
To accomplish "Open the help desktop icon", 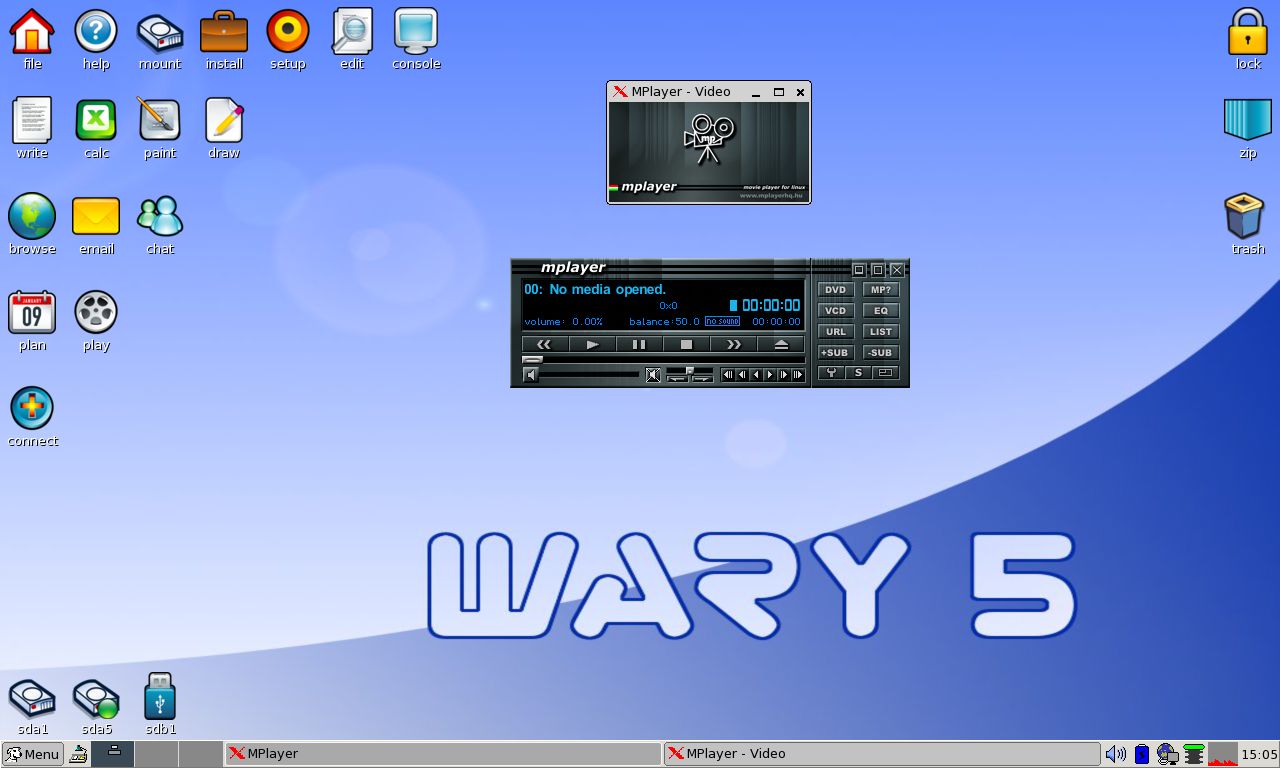I will [96, 39].
